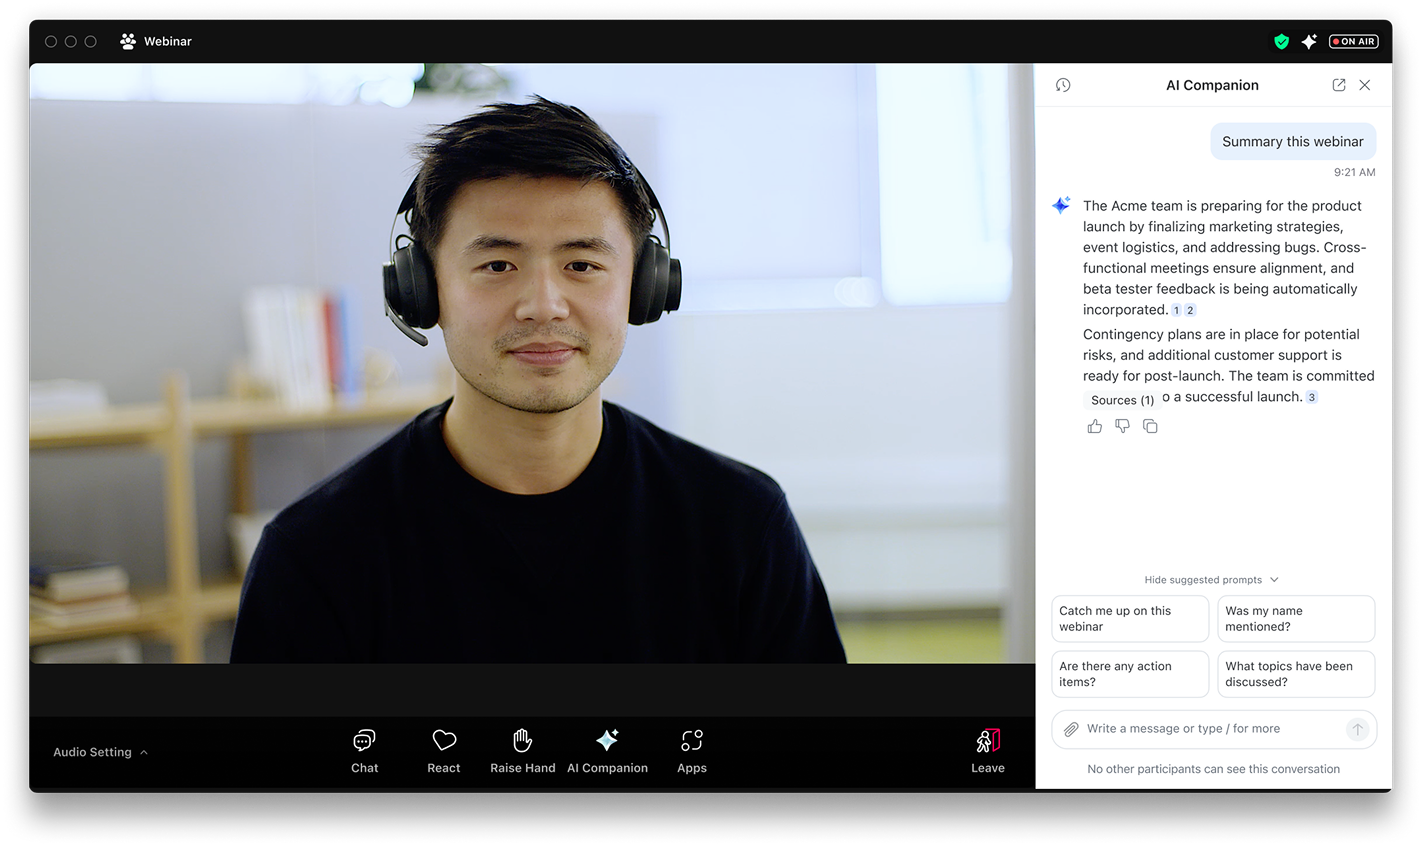Expand the Audio Setting menu

[100, 752]
